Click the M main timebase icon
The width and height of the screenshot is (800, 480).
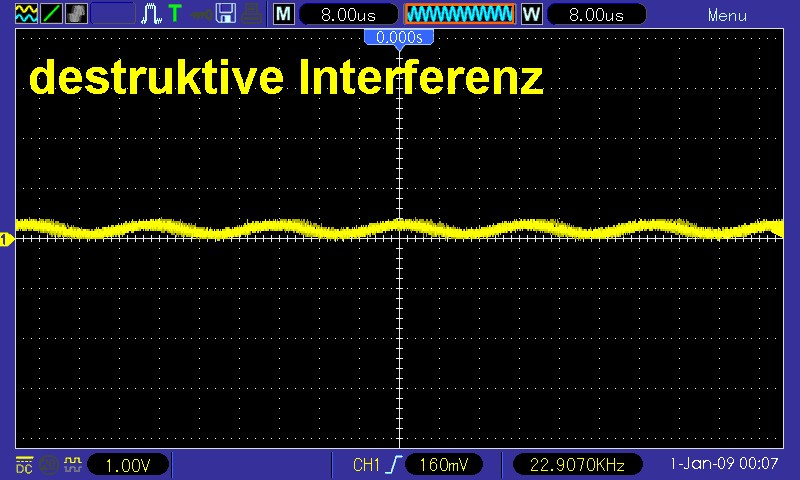click(x=283, y=14)
